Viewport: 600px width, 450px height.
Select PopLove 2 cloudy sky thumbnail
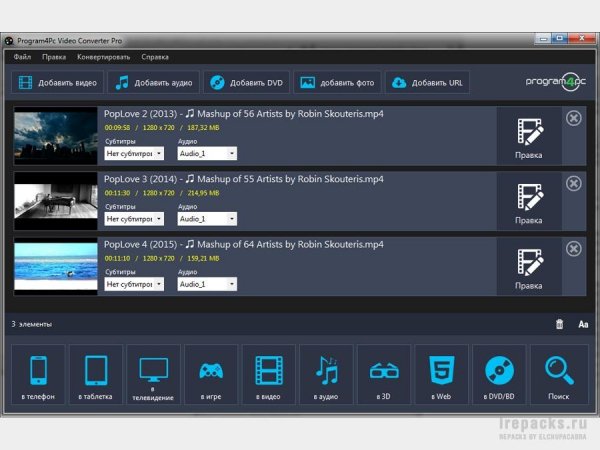coord(56,136)
